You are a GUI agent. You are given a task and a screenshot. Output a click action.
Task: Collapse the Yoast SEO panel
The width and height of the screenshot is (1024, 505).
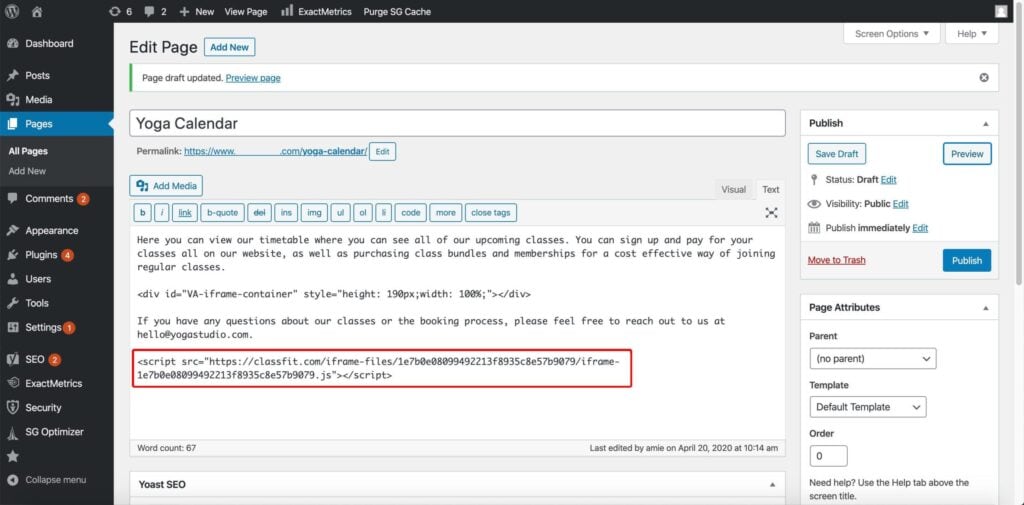(x=773, y=485)
